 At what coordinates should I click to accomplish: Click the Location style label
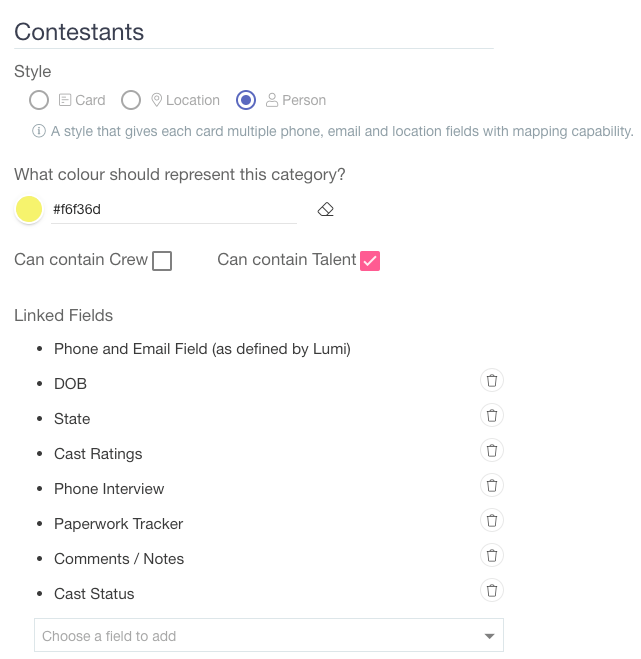(193, 100)
